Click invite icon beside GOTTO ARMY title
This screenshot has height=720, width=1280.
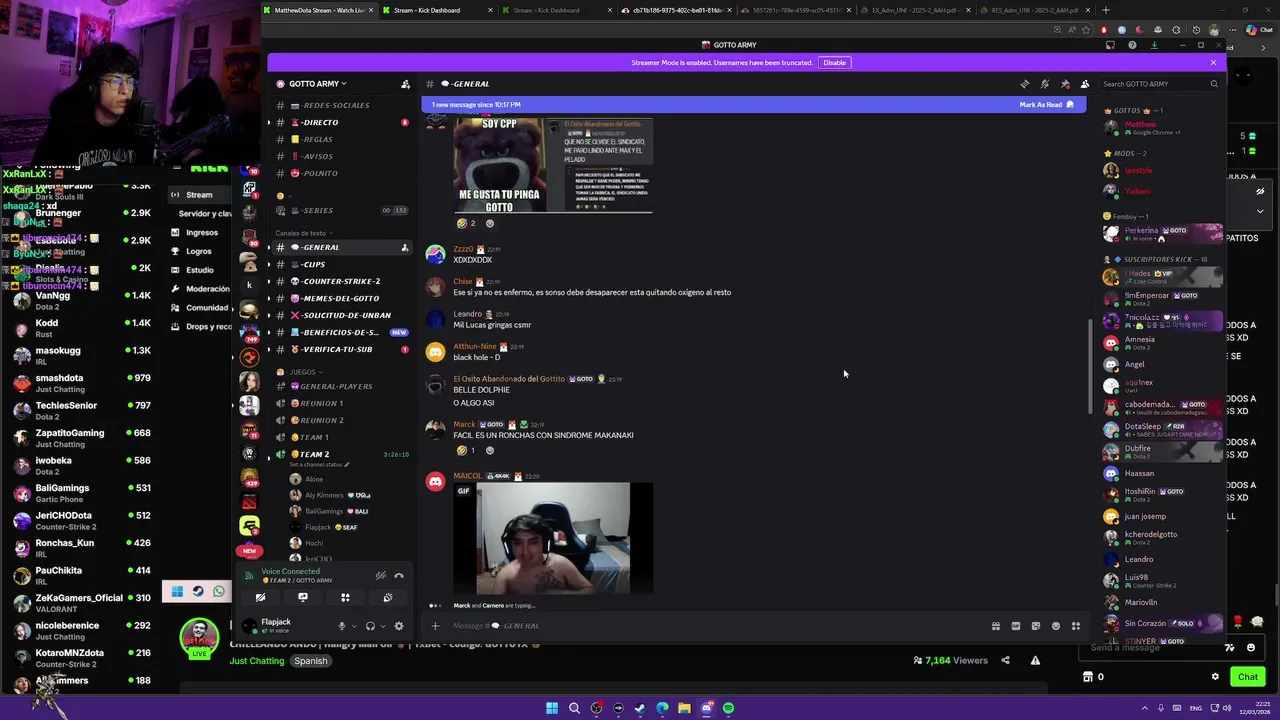[x=405, y=84]
